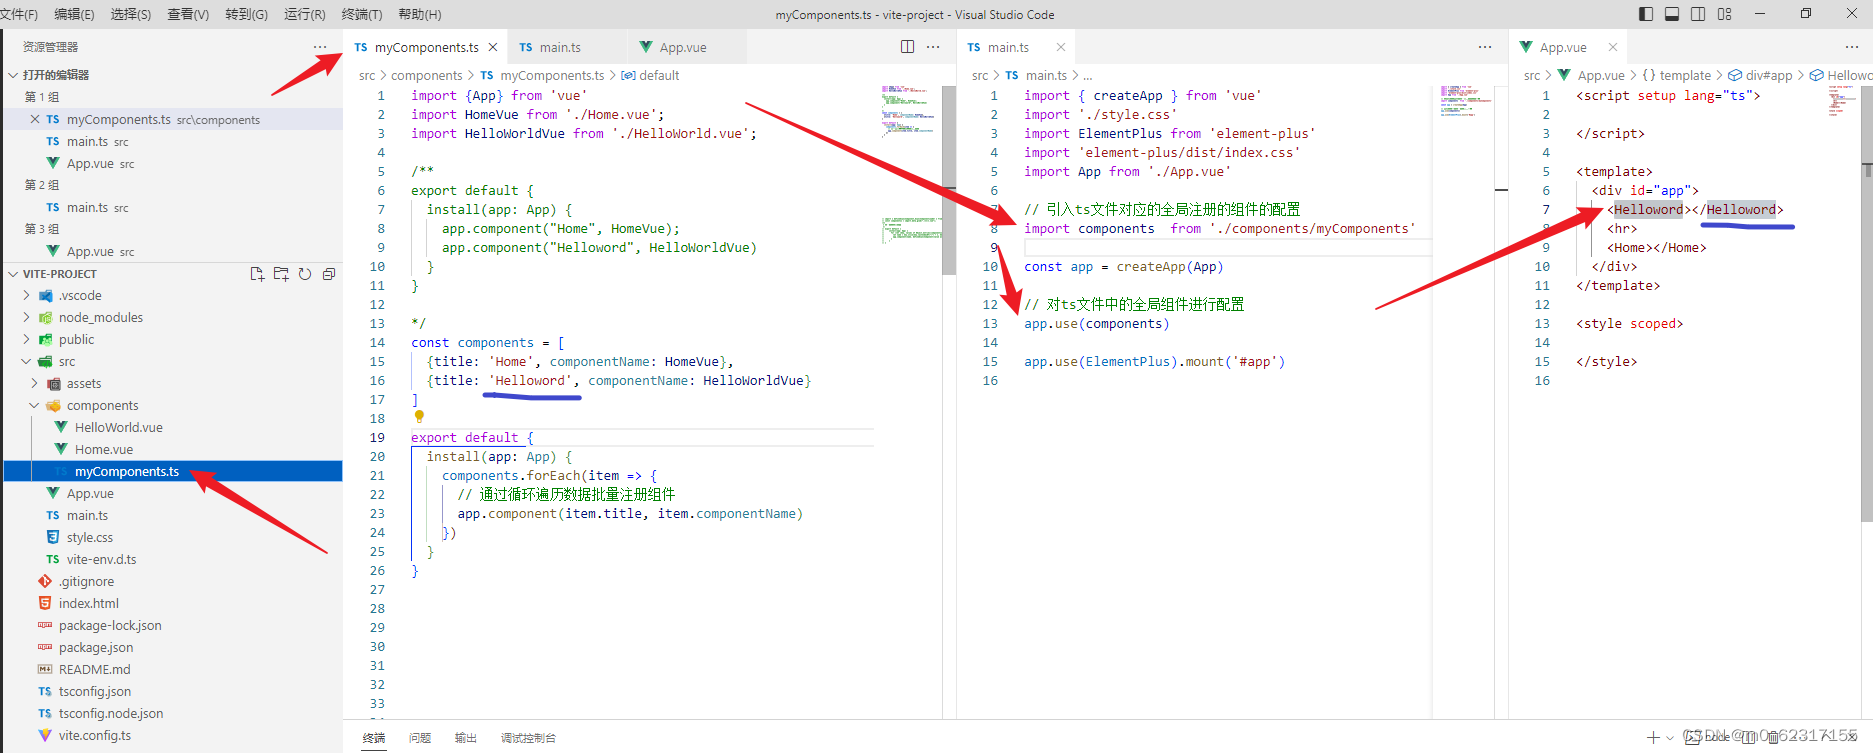Refresh the explorer via the refresh icon
The height and width of the screenshot is (753, 1873).
[305, 274]
